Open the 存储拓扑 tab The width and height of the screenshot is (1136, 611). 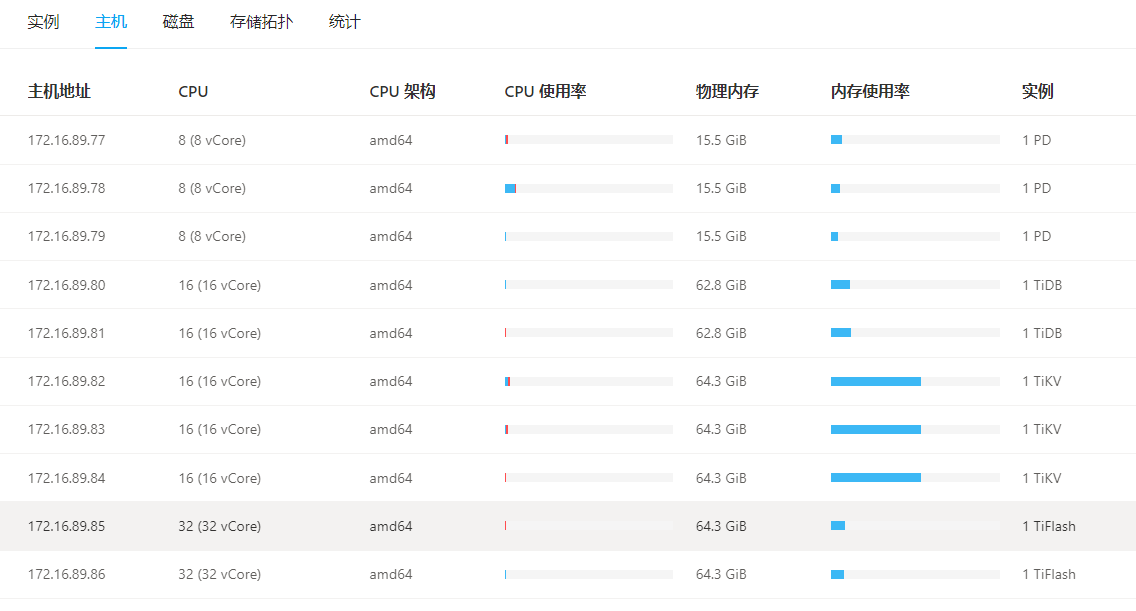pos(262,22)
